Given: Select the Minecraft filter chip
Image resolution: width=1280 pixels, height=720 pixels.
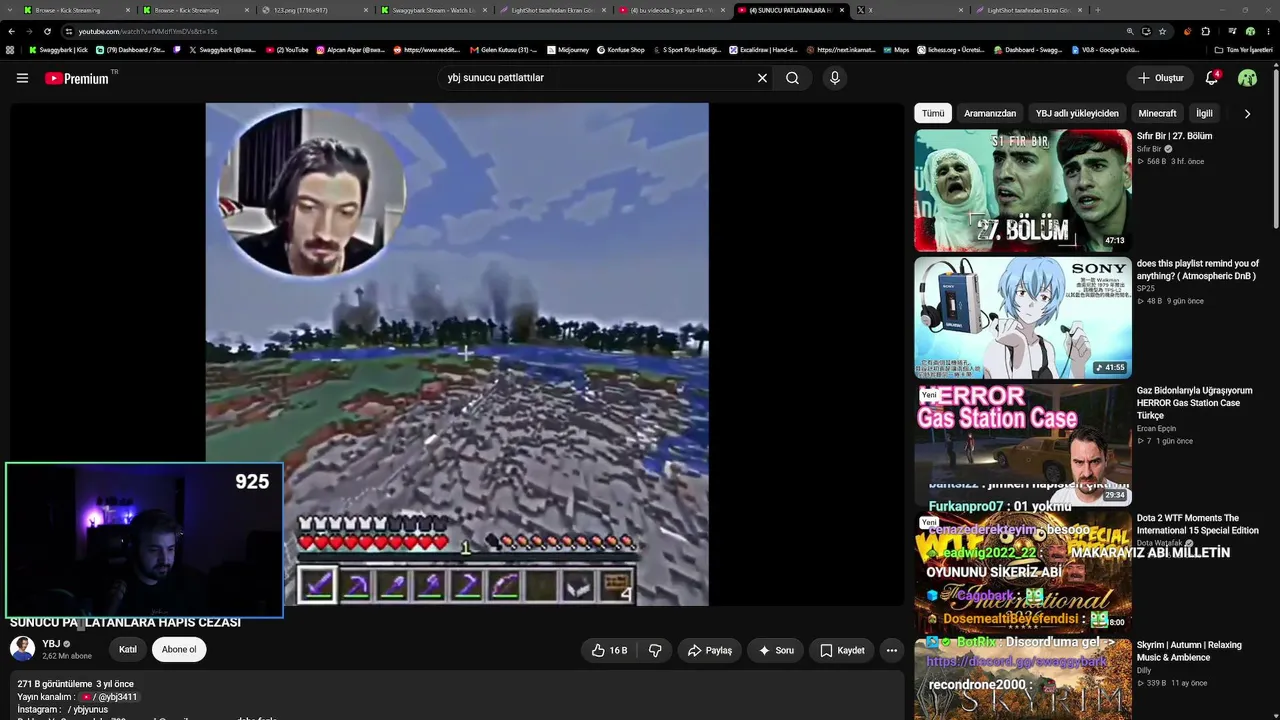Looking at the screenshot, I should coord(1158,114).
